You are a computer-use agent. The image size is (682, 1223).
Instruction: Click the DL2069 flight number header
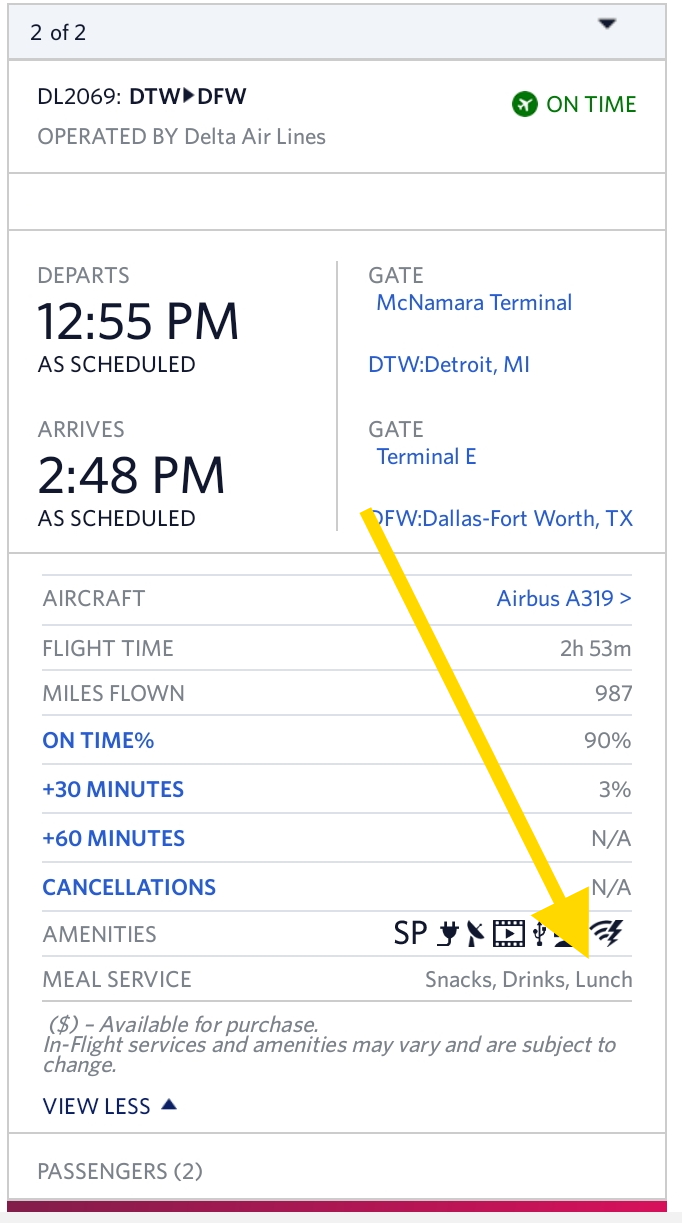(142, 97)
